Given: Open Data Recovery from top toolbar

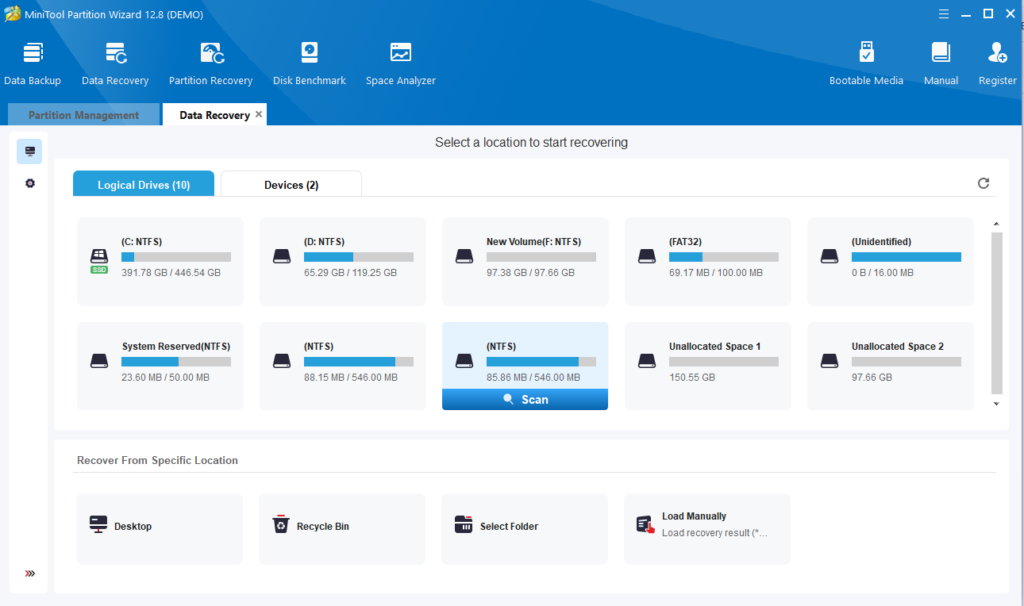Looking at the screenshot, I should [x=115, y=63].
